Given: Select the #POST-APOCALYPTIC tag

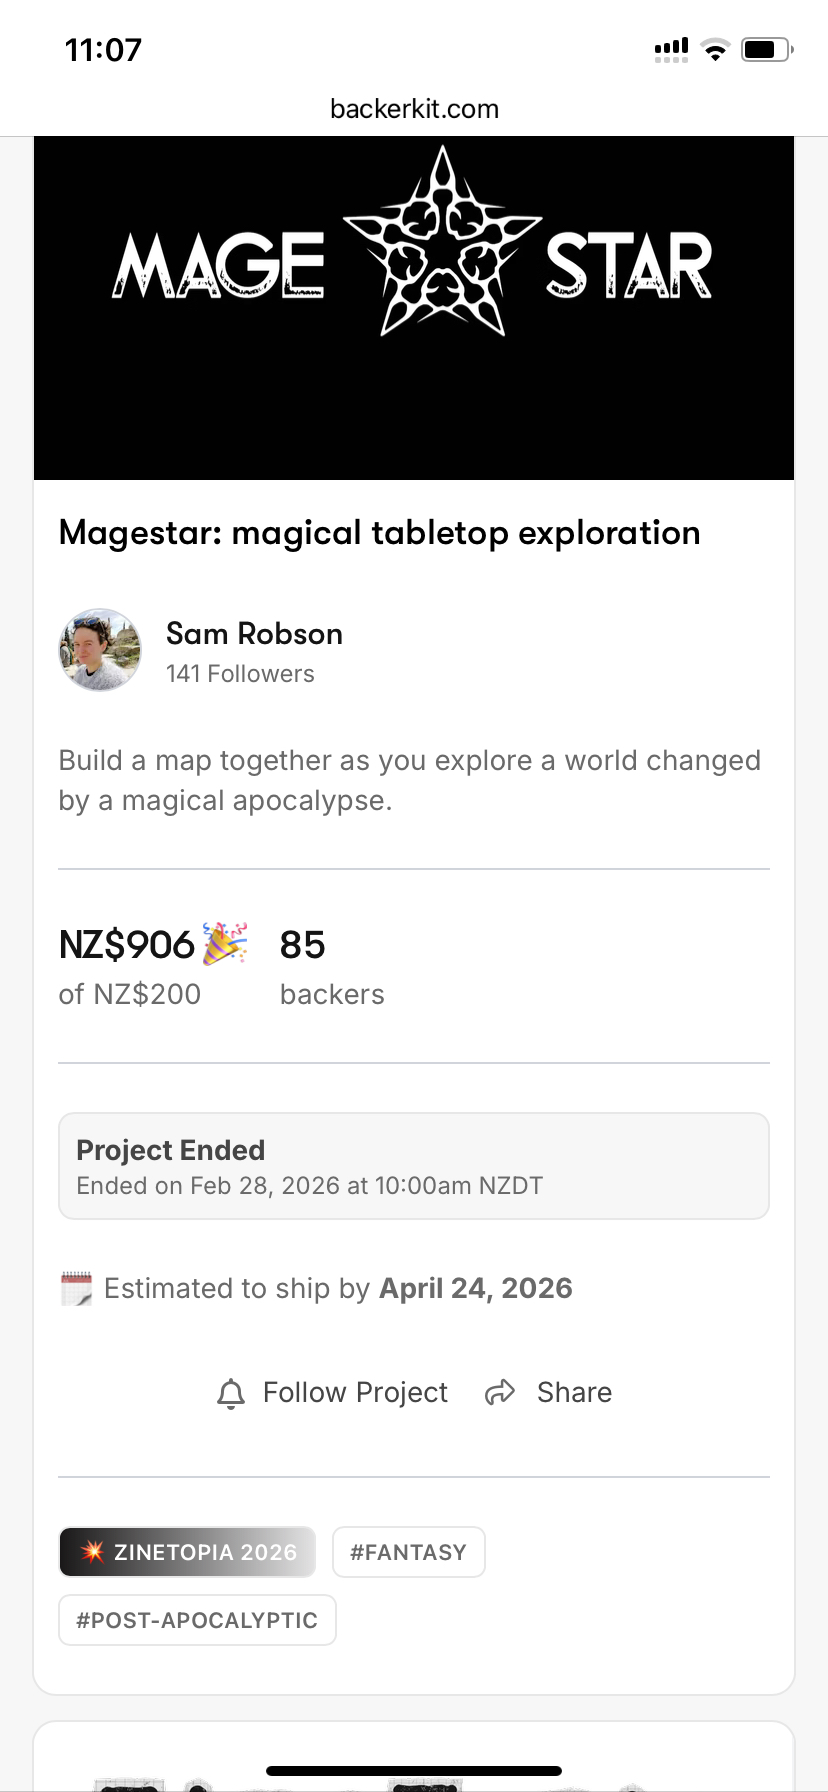Looking at the screenshot, I should (197, 1620).
